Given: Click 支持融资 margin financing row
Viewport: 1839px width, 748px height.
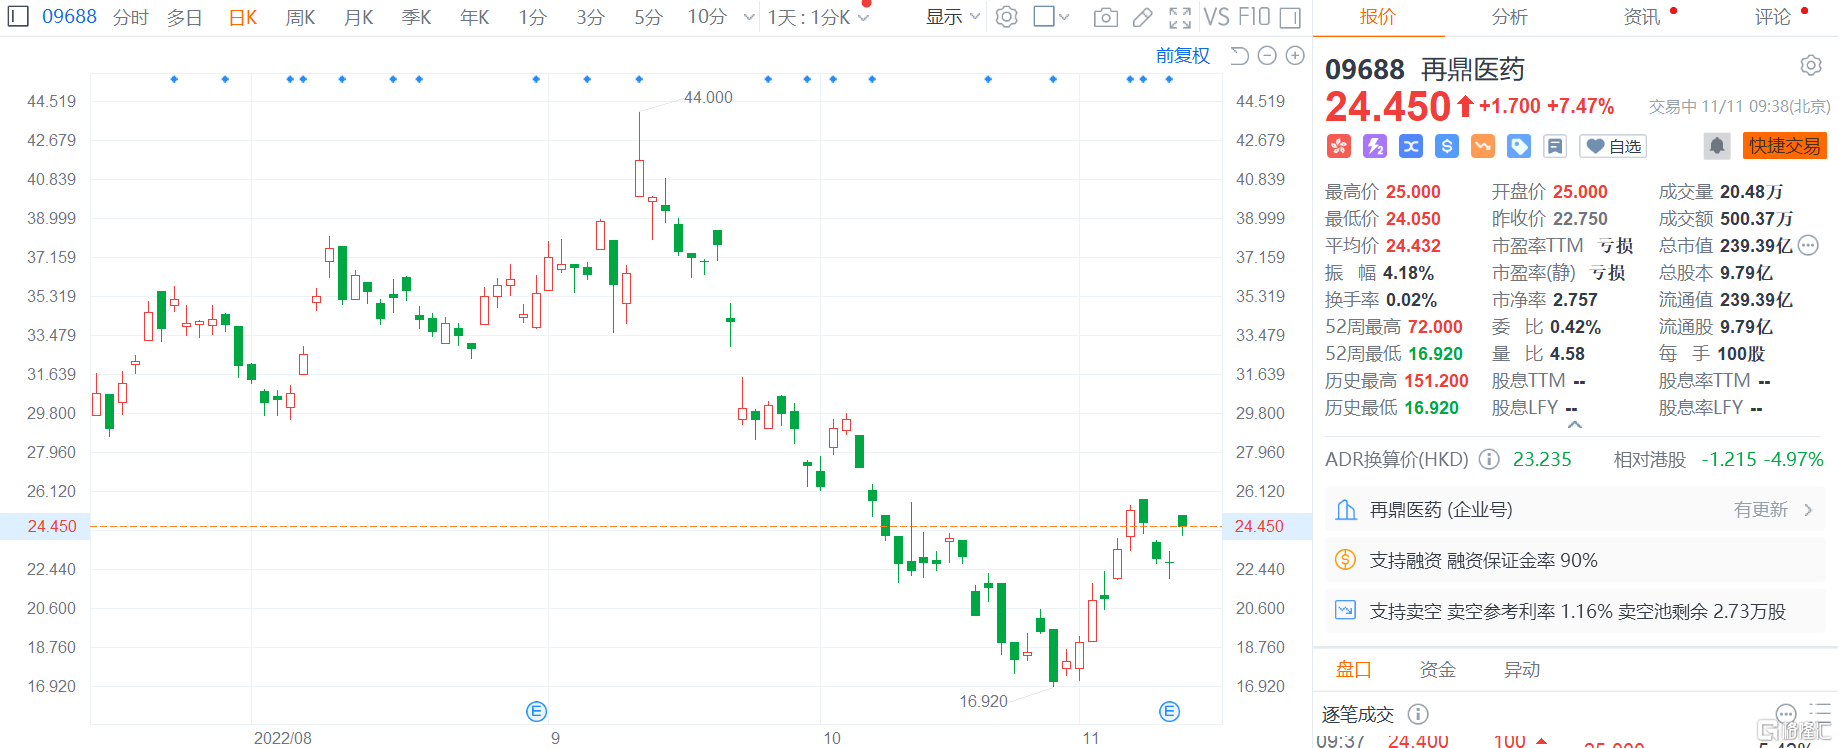Looking at the screenshot, I should [1575, 561].
